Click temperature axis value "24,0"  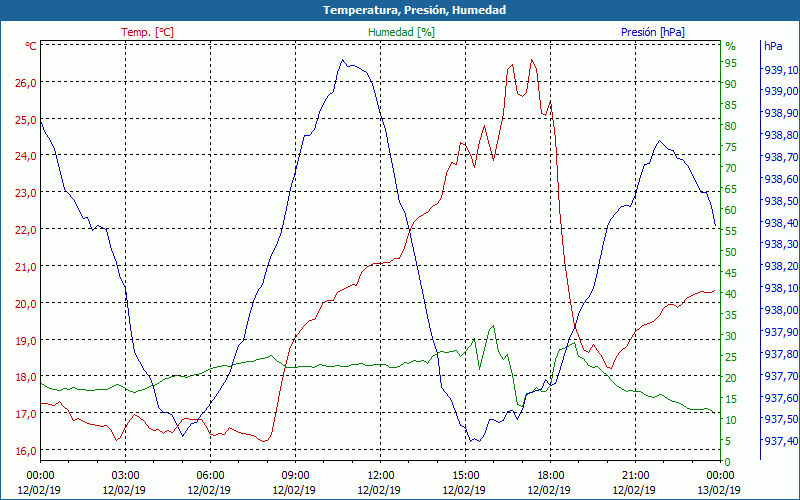click(25, 156)
